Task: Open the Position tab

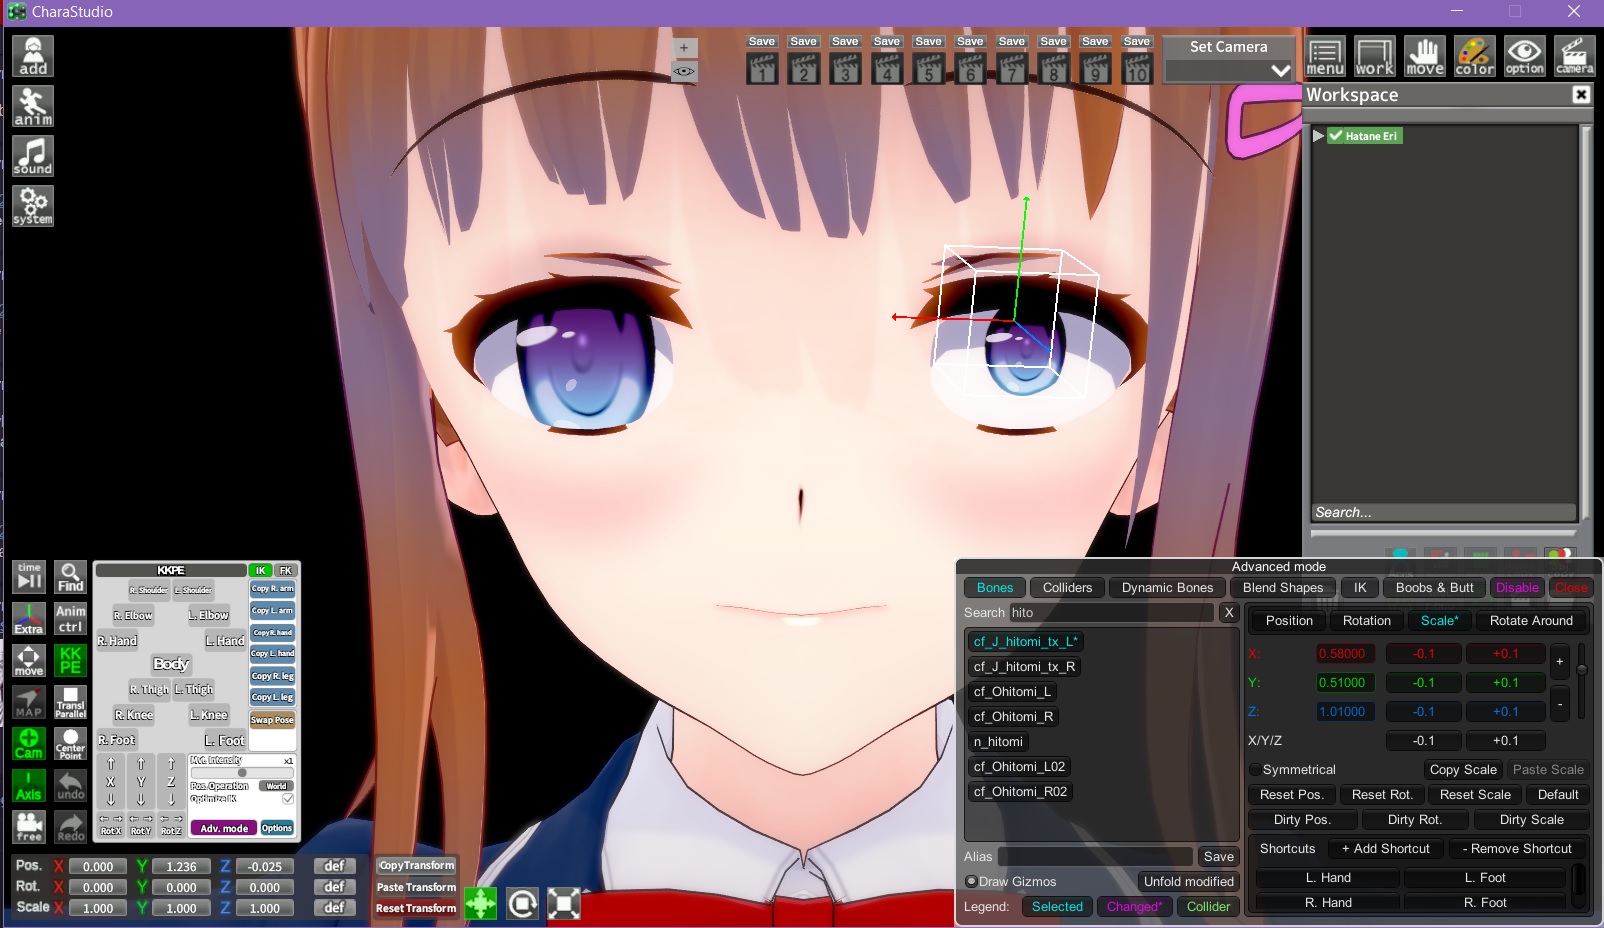Action: pyautogui.click(x=1289, y=621)
